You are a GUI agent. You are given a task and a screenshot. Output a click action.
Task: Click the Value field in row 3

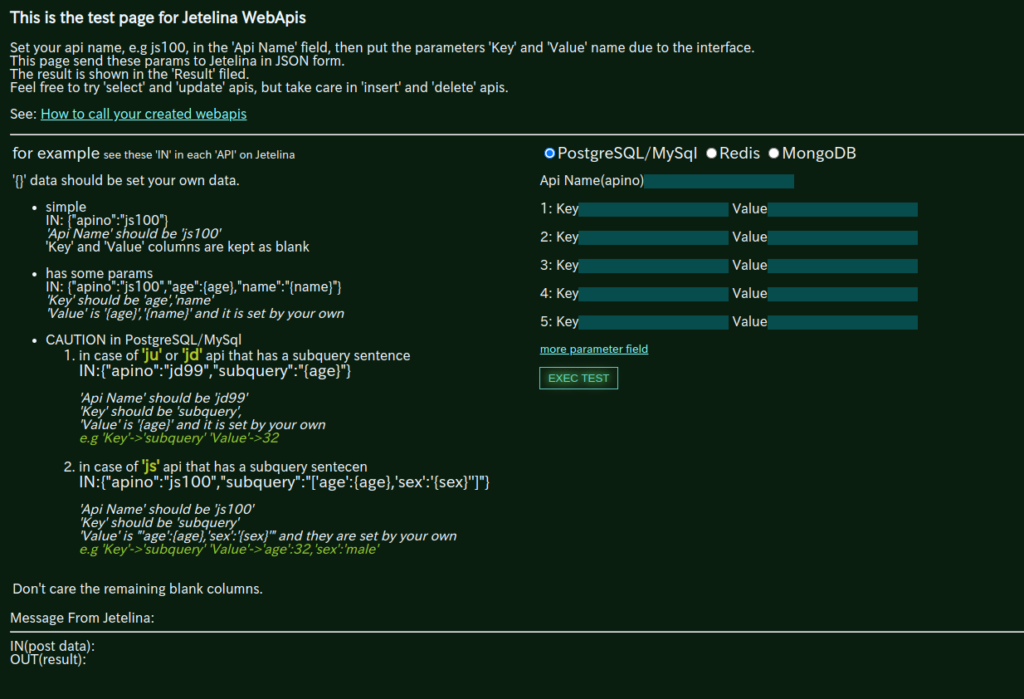[842, 265]
